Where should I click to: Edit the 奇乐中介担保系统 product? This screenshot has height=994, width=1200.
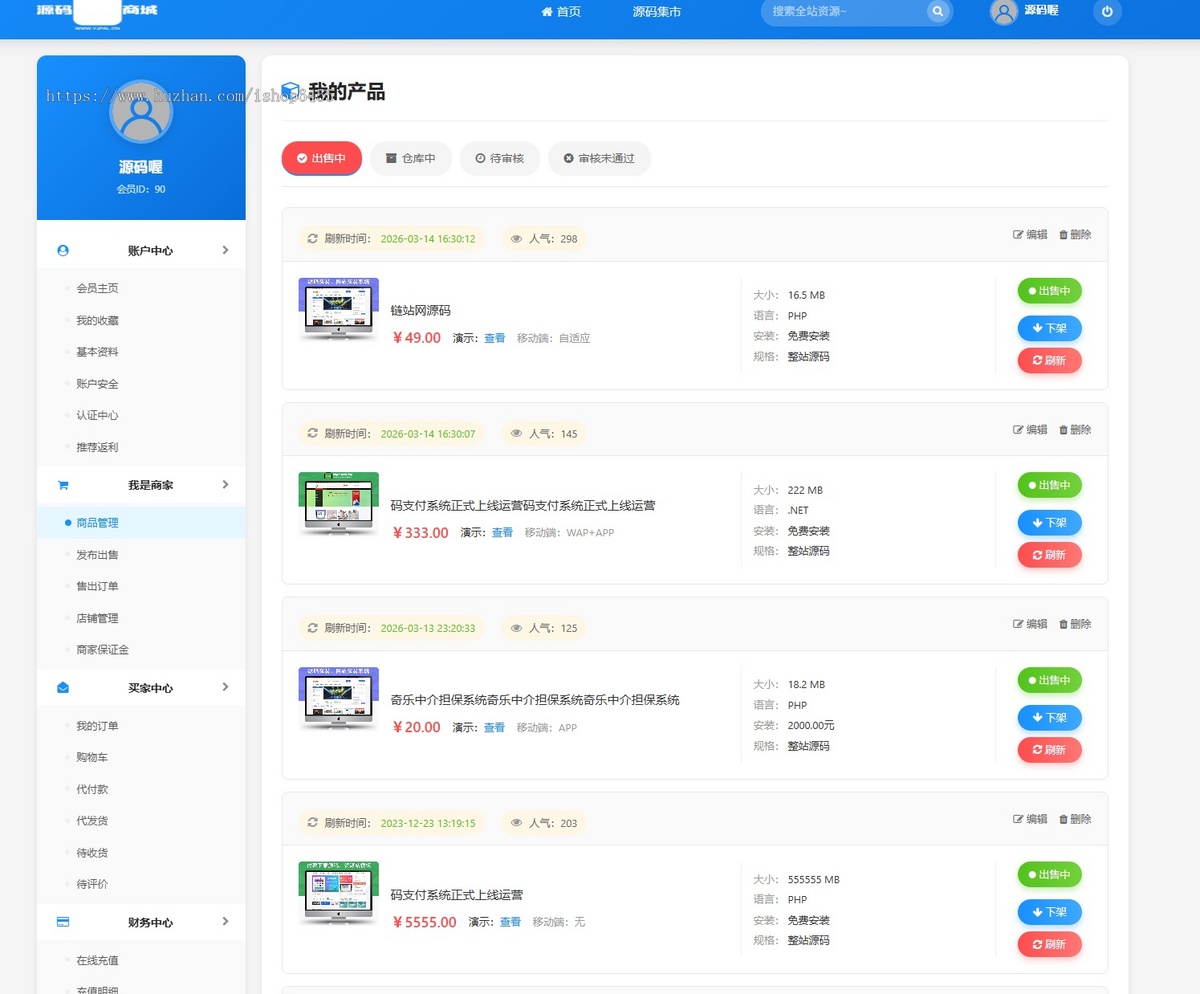[1030, 624]
